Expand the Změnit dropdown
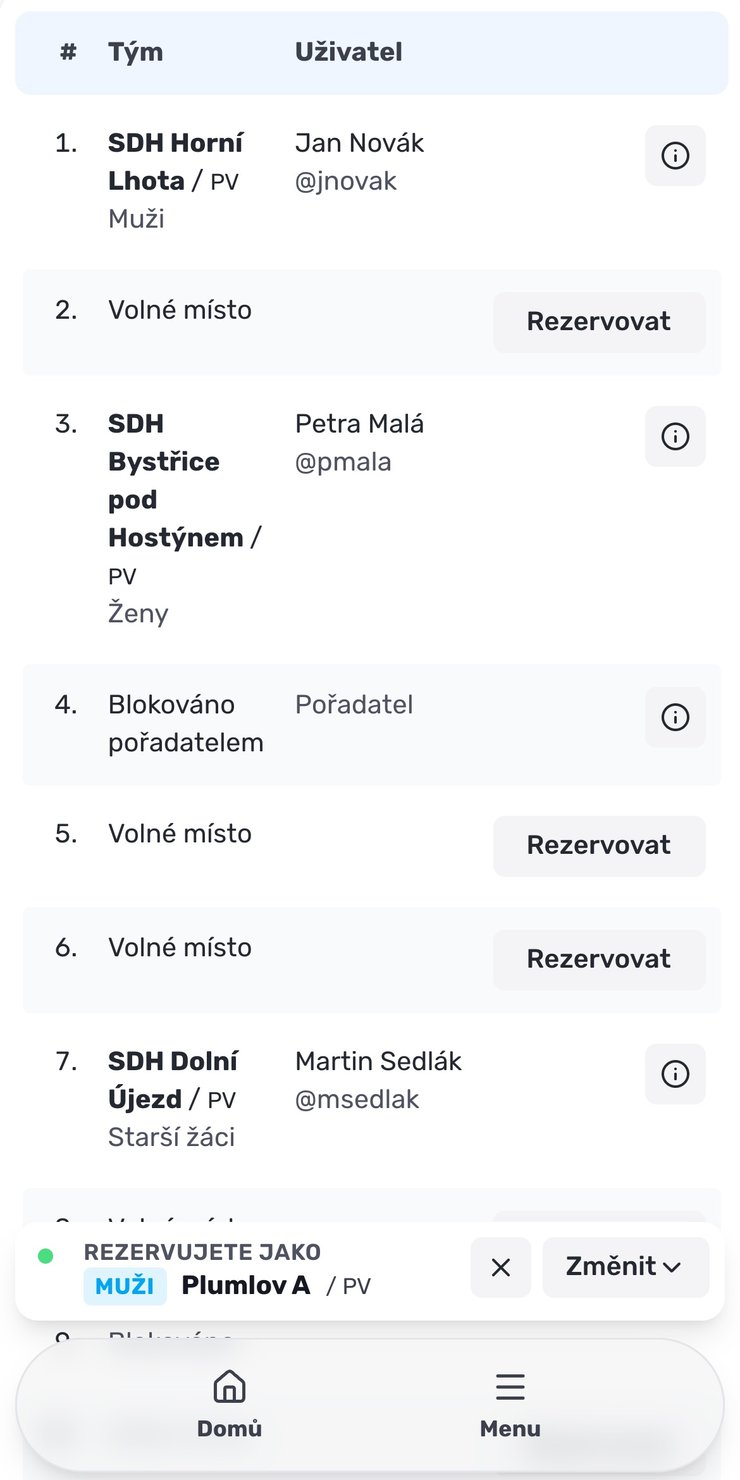This screenshot has width=740, height=1480. click(x=625, y=1267)
